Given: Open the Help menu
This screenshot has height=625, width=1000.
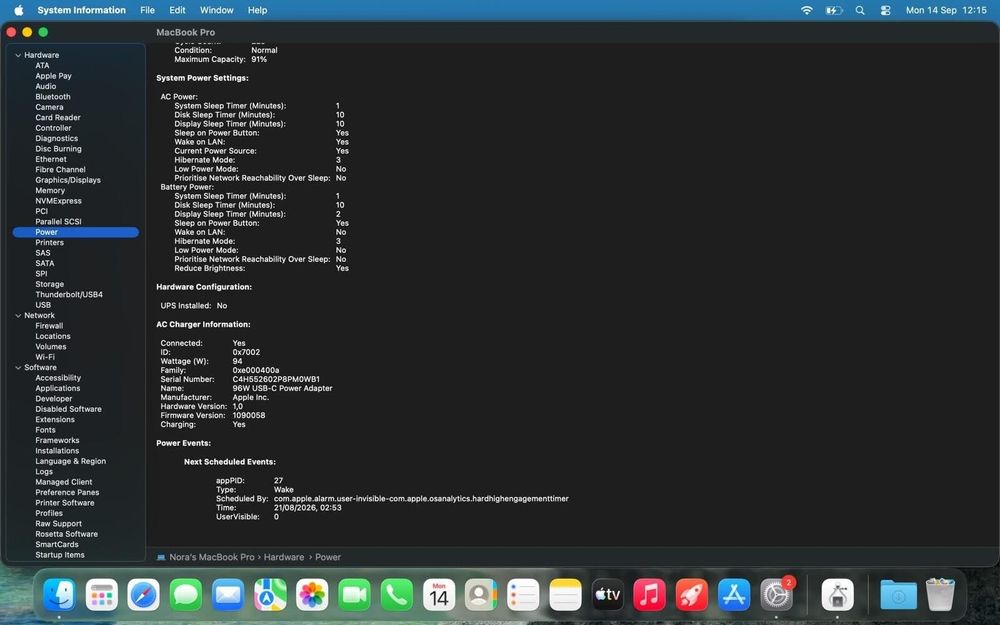Looking at the screenshot, I should tap(258, 10).
